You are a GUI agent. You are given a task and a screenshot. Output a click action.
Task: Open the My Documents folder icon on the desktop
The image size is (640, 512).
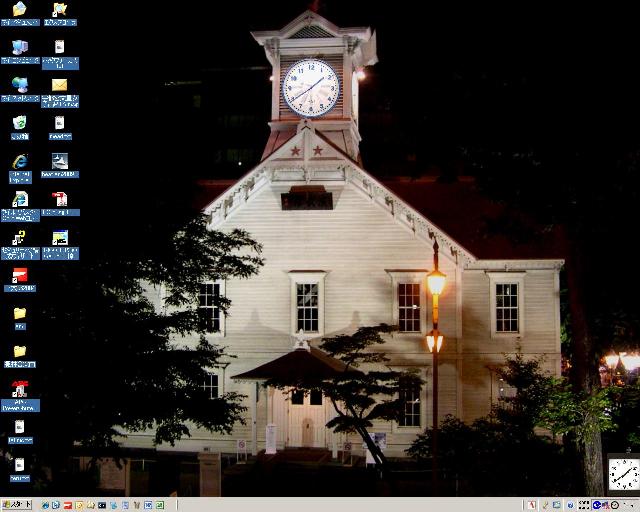(x=20, y=9)
